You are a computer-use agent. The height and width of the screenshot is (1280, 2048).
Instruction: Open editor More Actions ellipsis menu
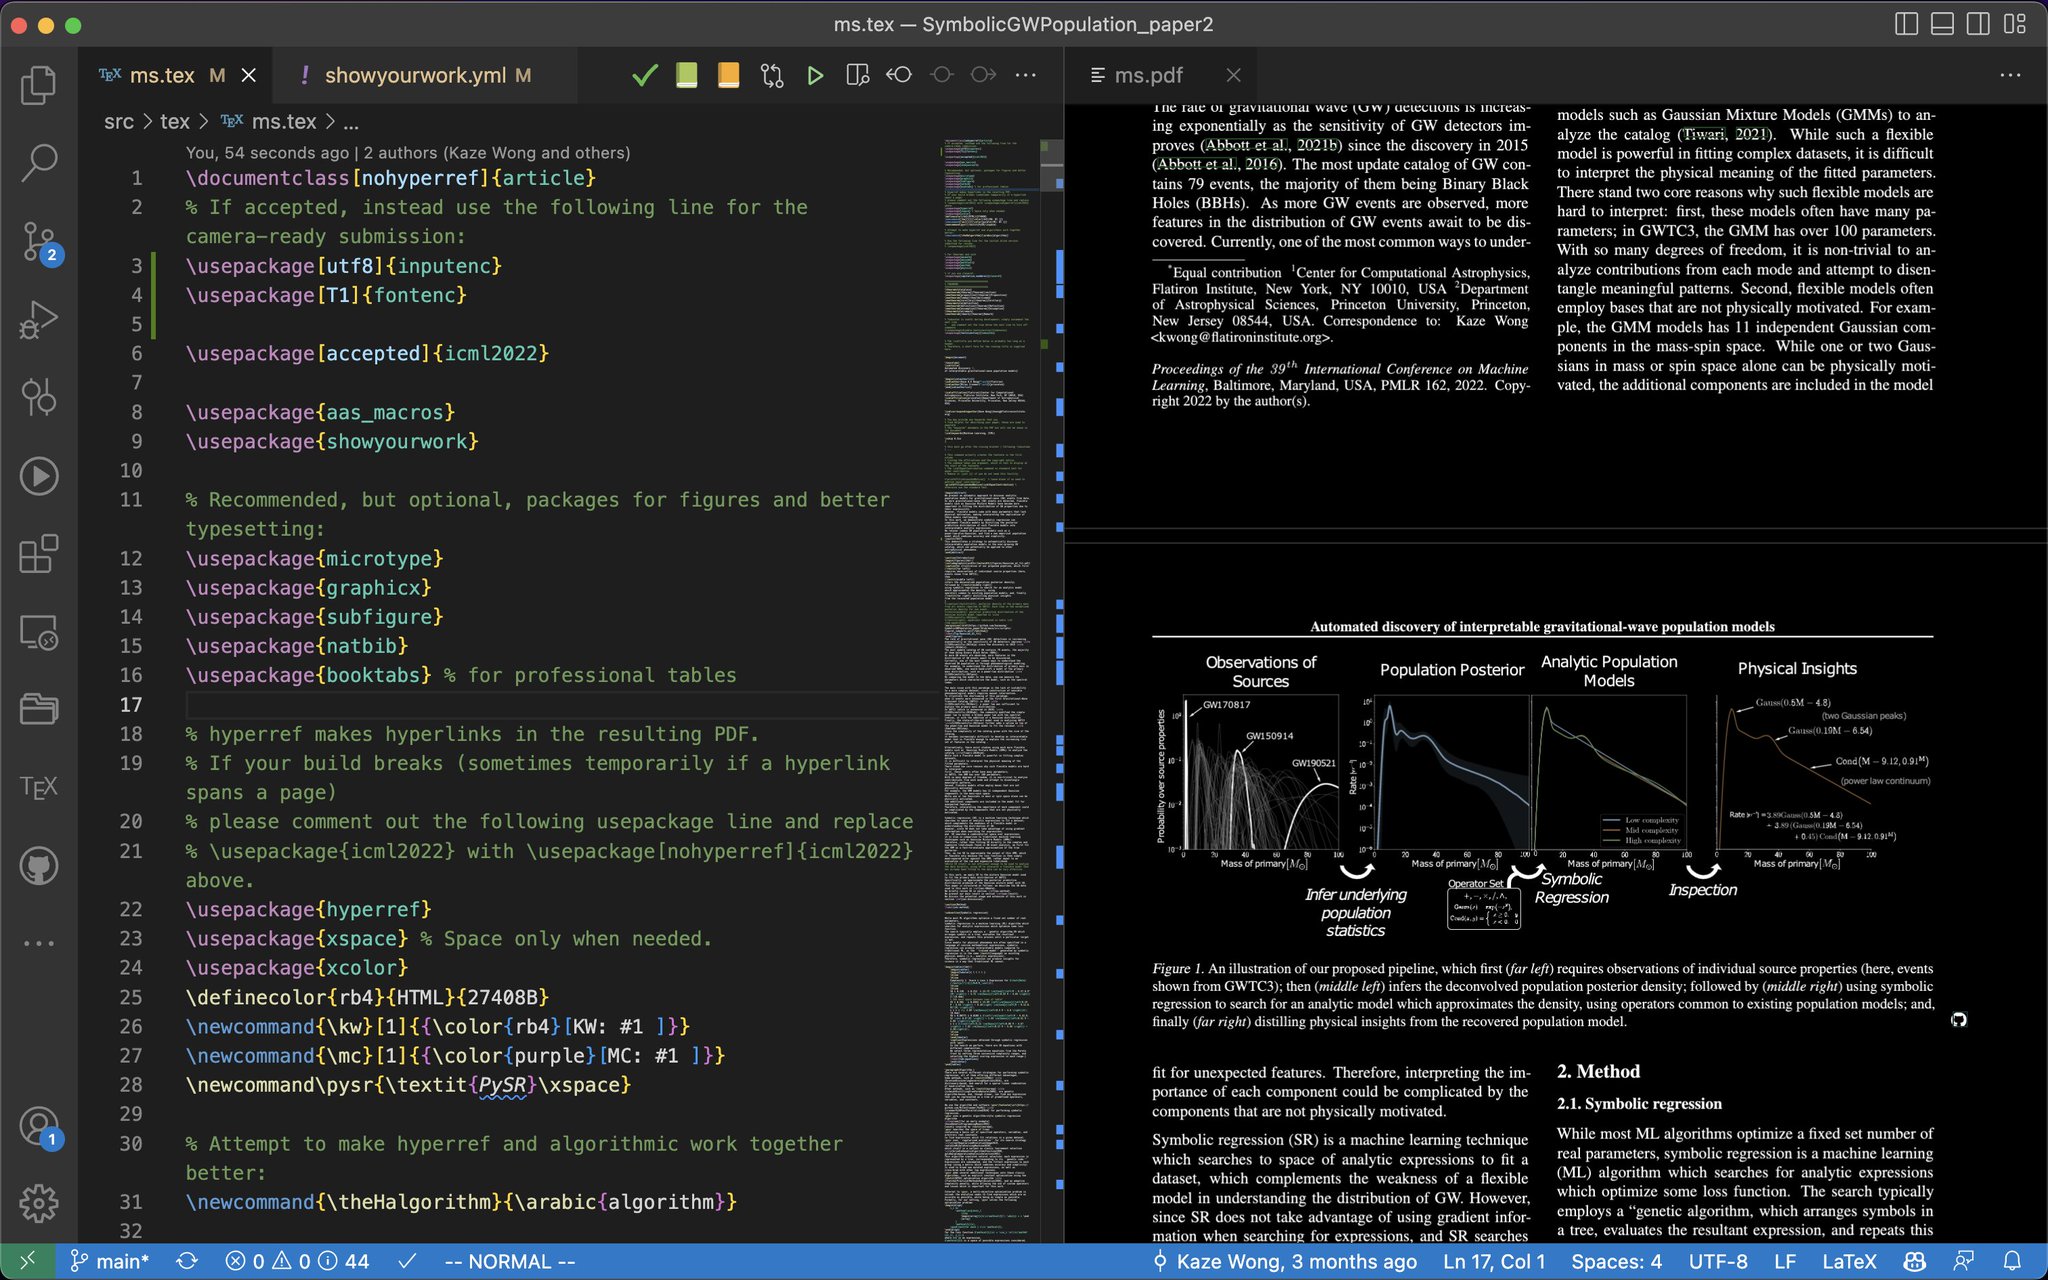1025,75
